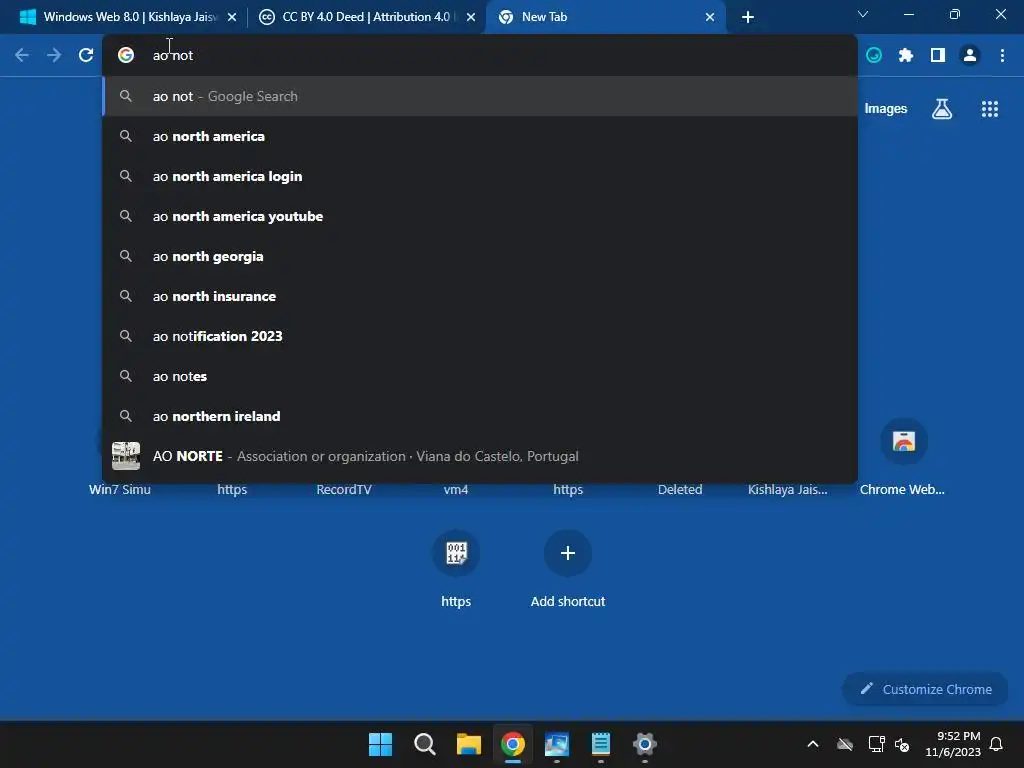Viewport: 1024px width, 768px height.
Task: Click the display network tray icon
Action: click(876, 744)
